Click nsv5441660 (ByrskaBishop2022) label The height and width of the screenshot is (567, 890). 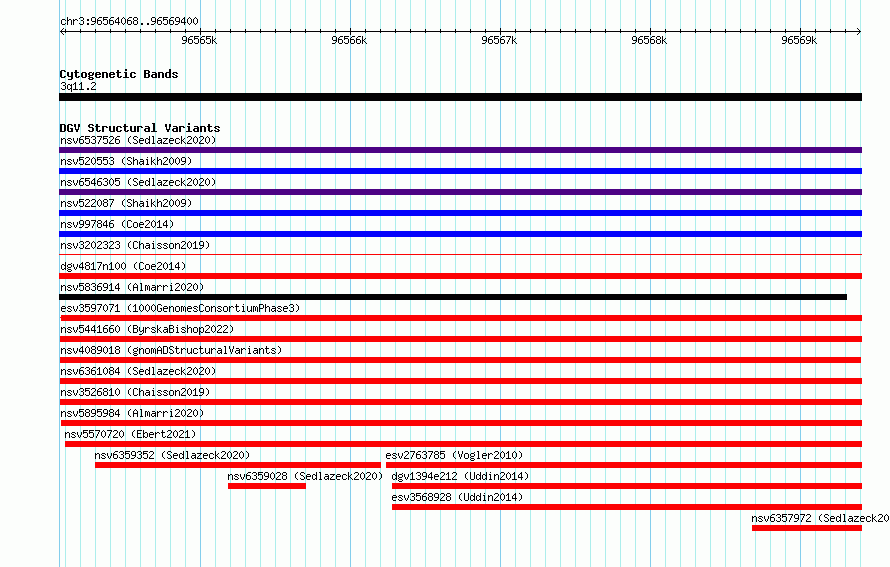click(x=147, y=329)
